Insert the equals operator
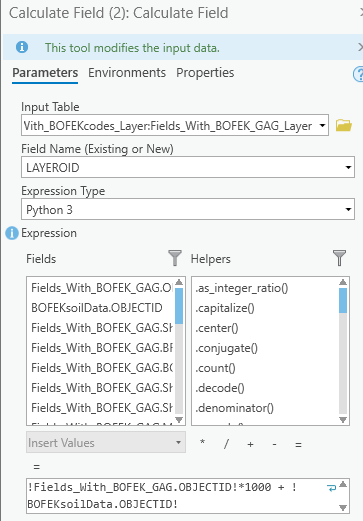This screenshot has width=363, height=521. [298, 445]
